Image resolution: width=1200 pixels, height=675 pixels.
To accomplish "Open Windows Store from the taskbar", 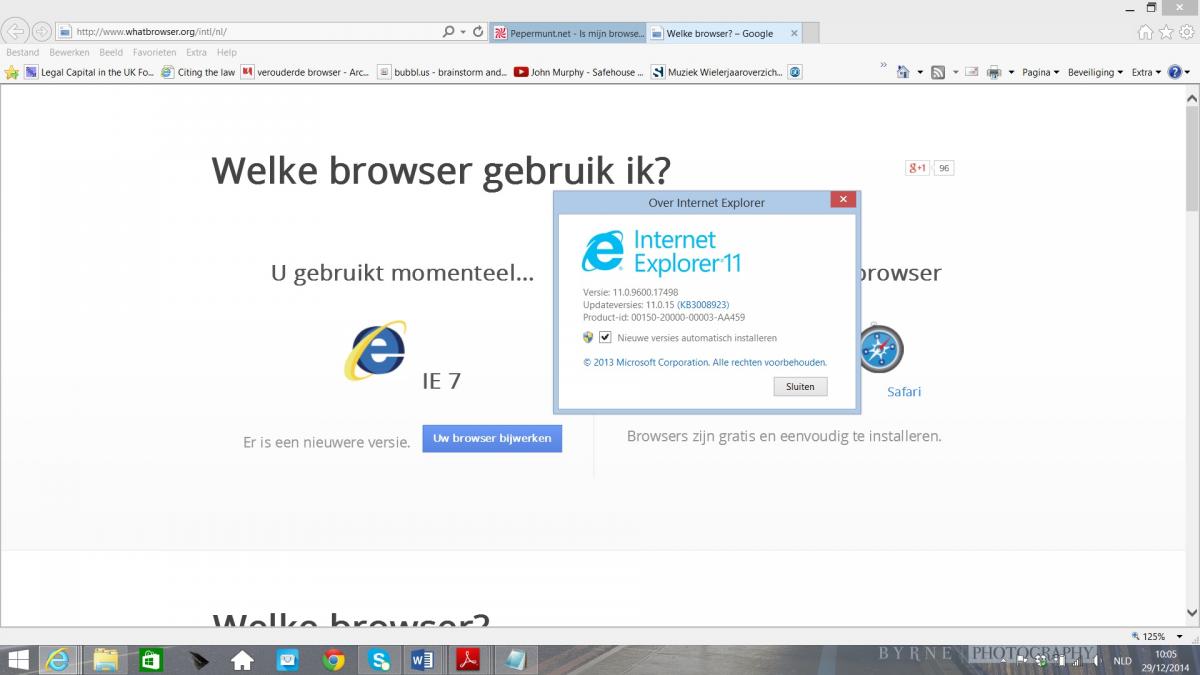I will click(151, 660).
